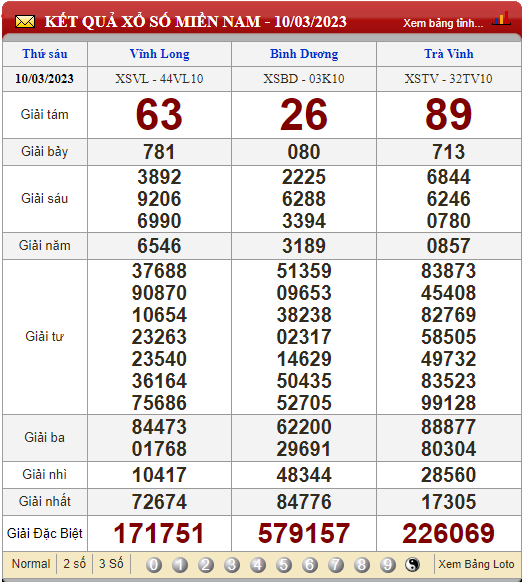Select special prize number 579157
Viewport: 522px width, 582px height.
[304, 534]
